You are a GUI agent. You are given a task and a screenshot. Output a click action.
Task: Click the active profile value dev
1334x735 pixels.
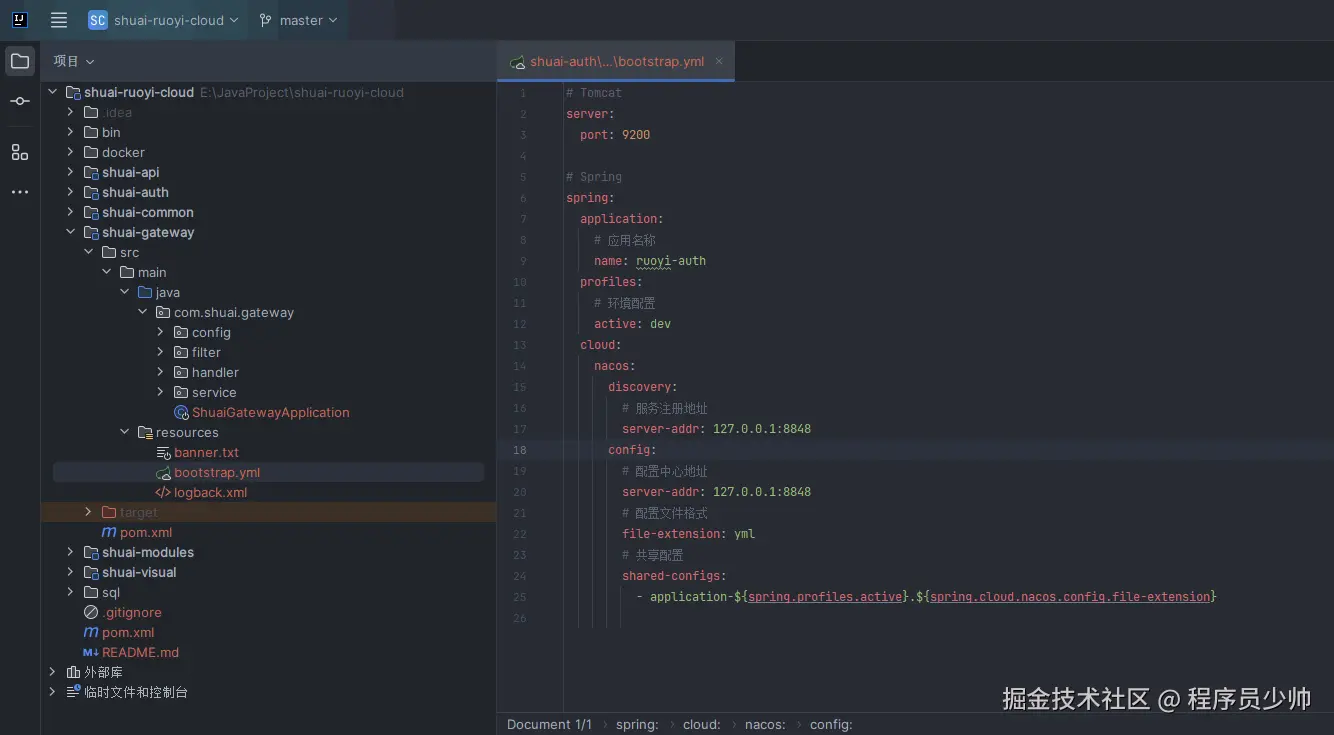[660, 324]
